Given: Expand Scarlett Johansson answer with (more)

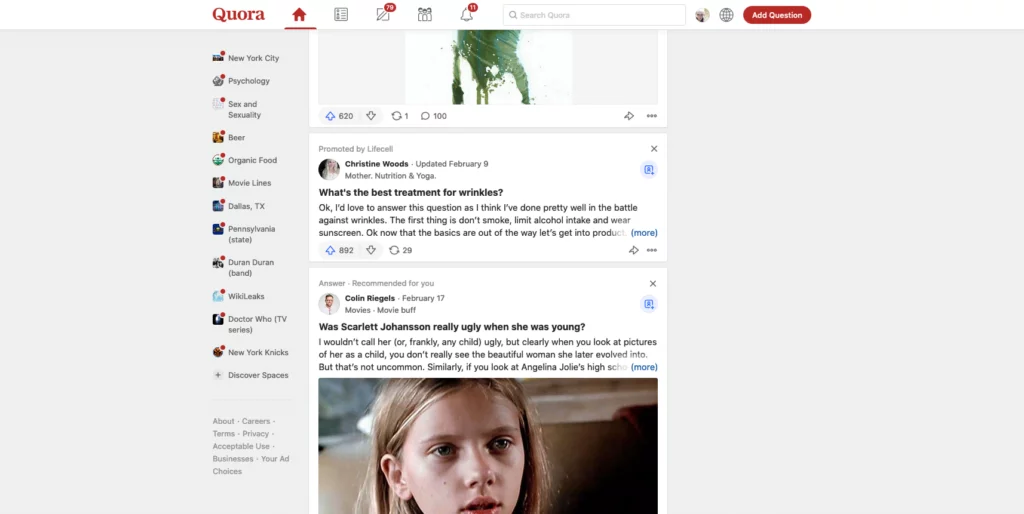Looking at the screenshot, I should pos(644,367).
